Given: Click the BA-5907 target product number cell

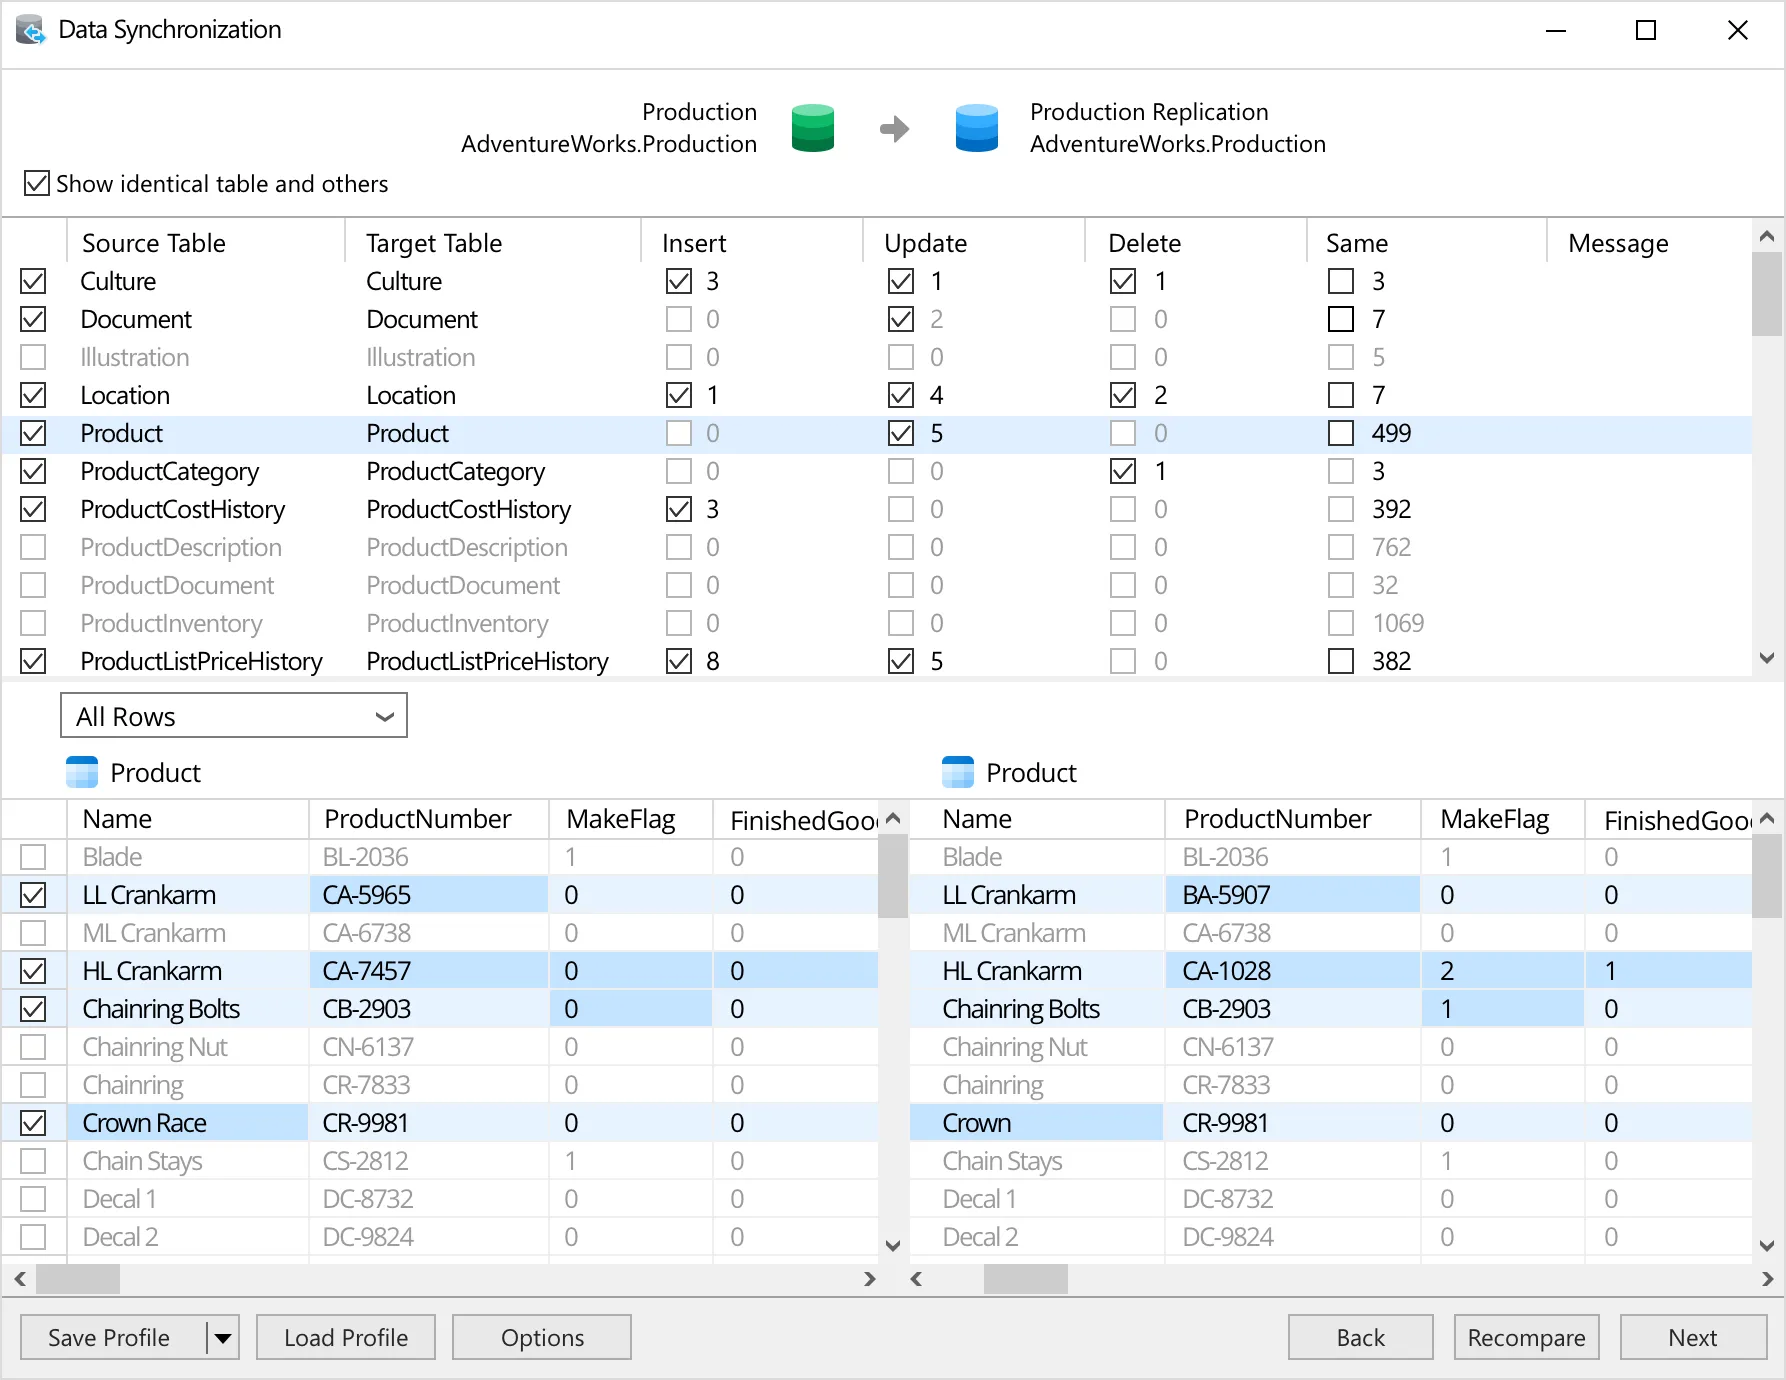Looking at the screenshot, I should tap(1292, 895).
